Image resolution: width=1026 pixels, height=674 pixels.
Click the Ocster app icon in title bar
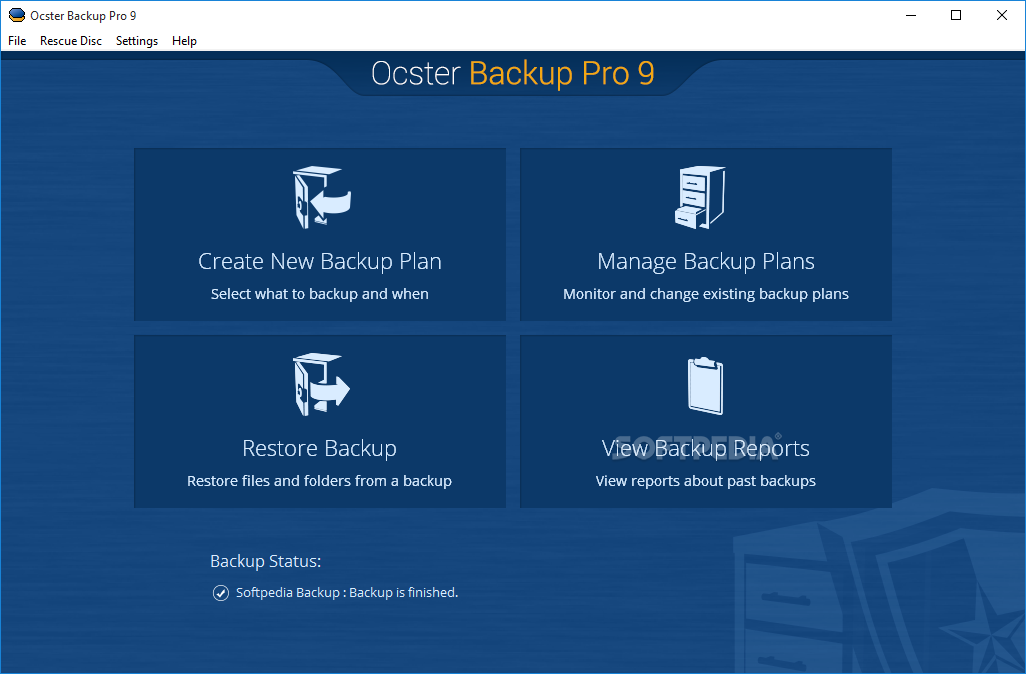click(16, 15)
